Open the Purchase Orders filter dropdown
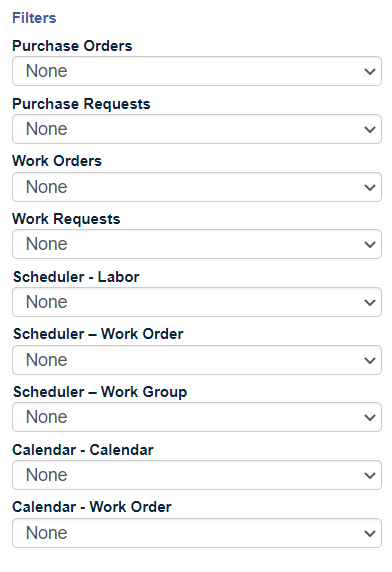Viewport: 392px width, 572px height. tap(197, 71)
